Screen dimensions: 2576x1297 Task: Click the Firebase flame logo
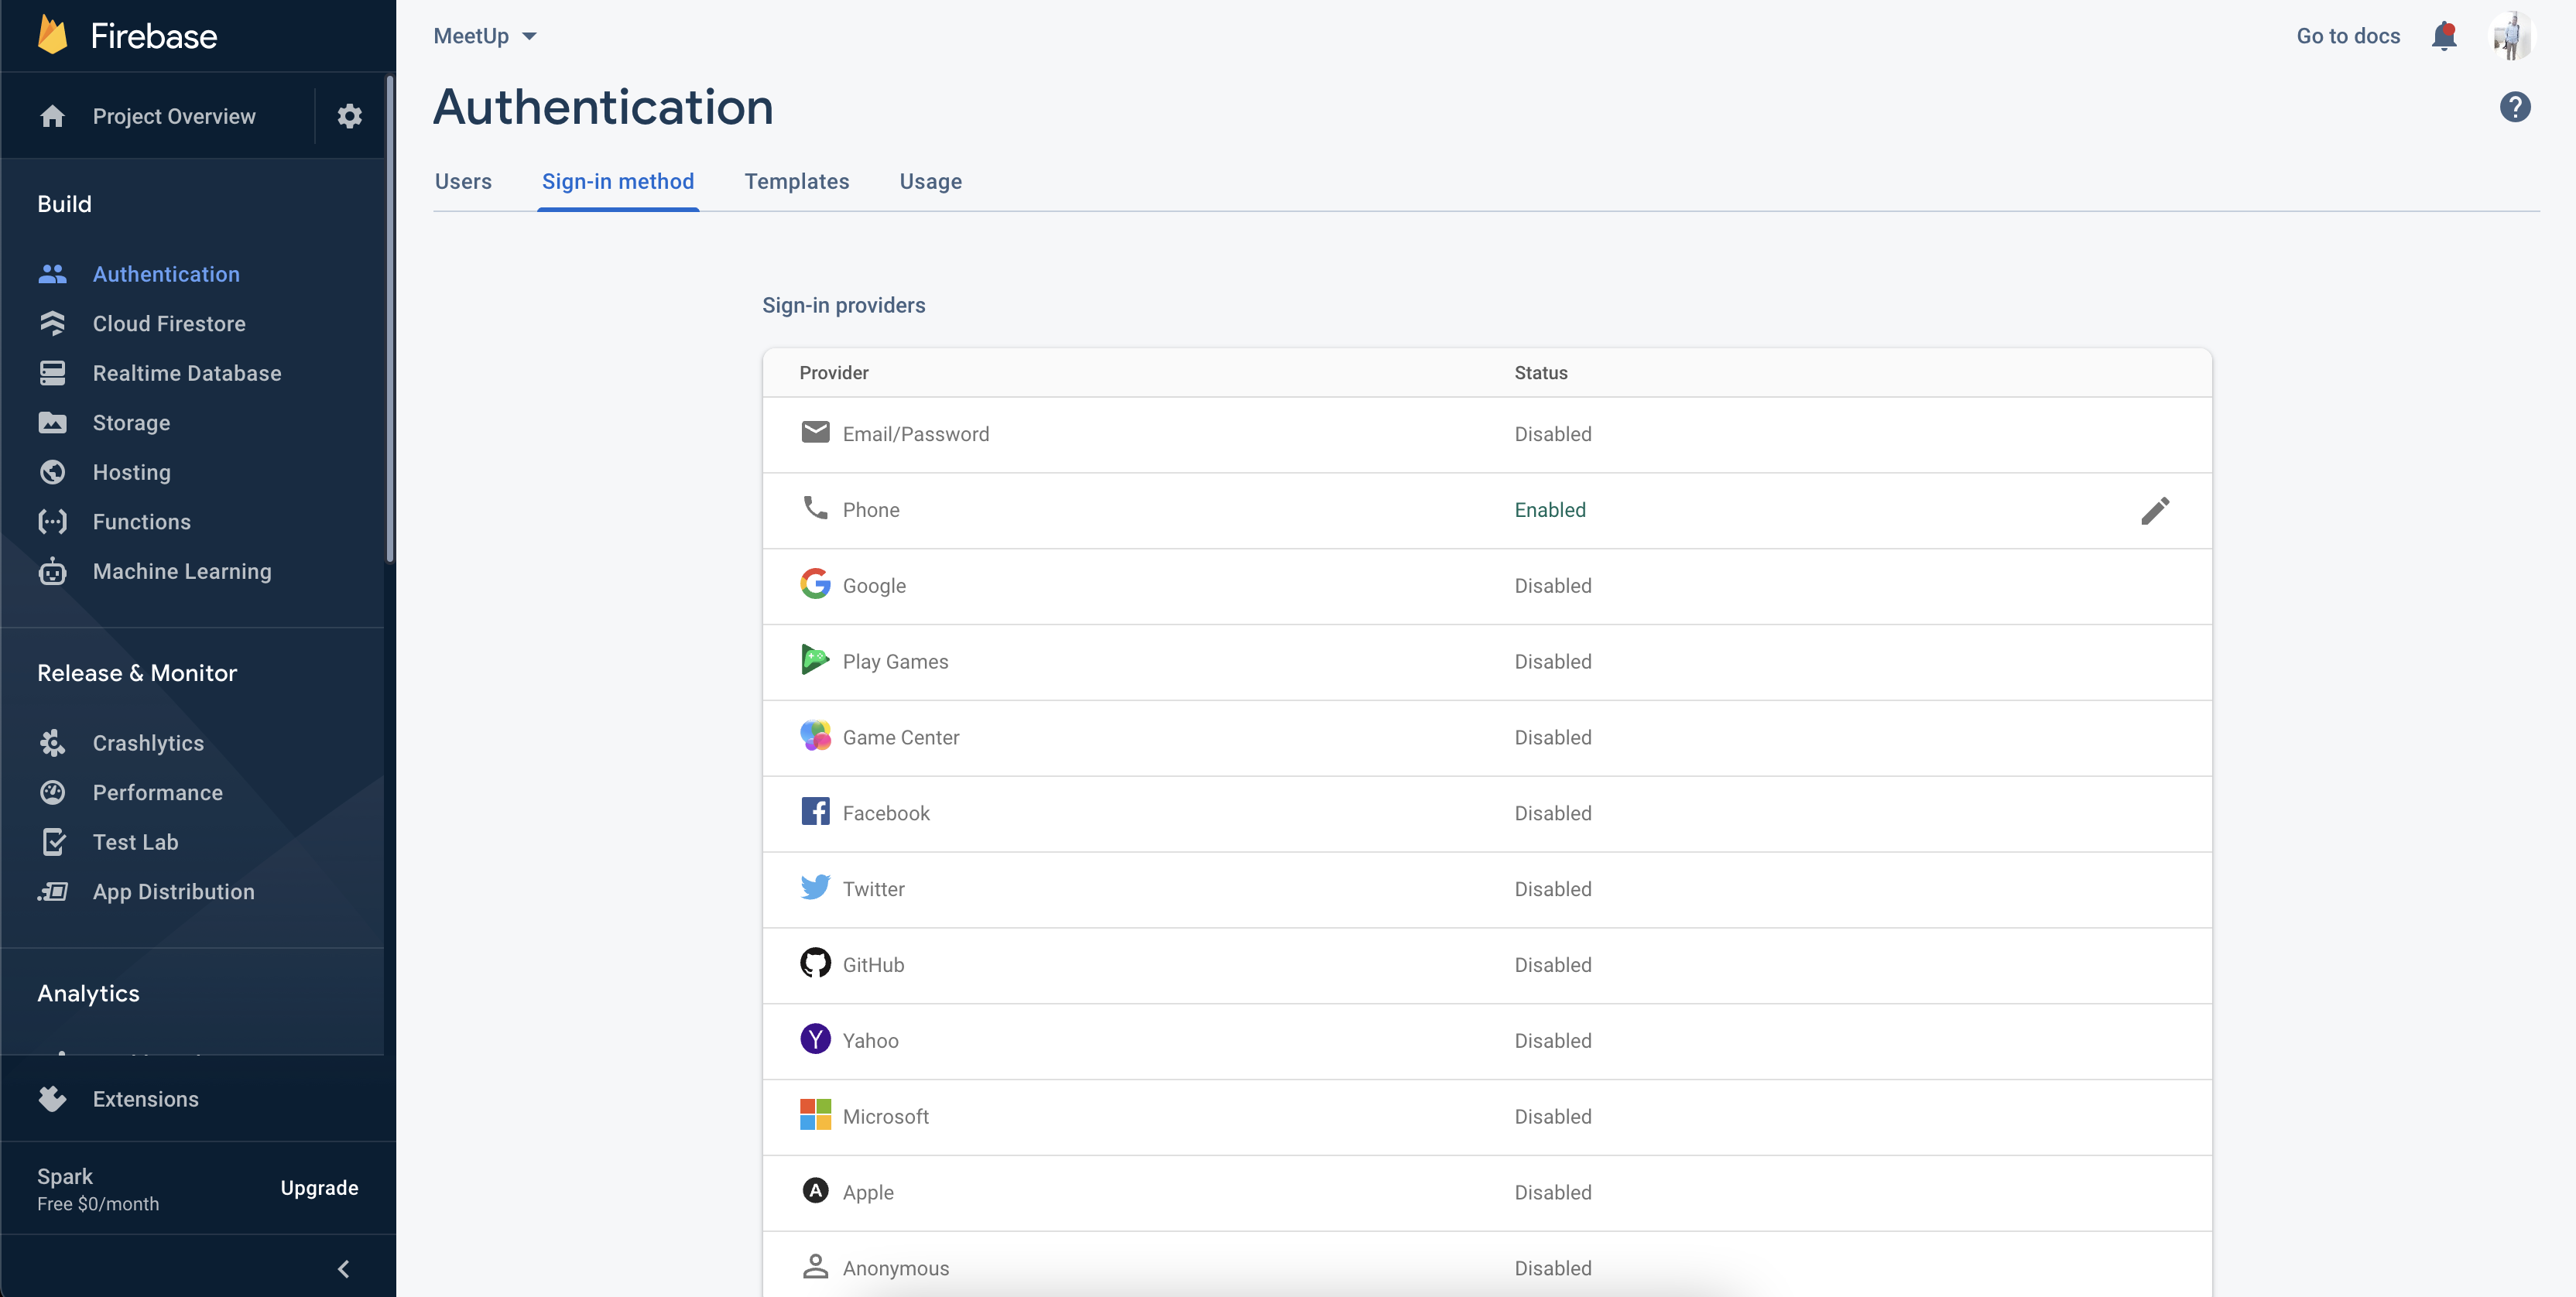coord(53,36)
